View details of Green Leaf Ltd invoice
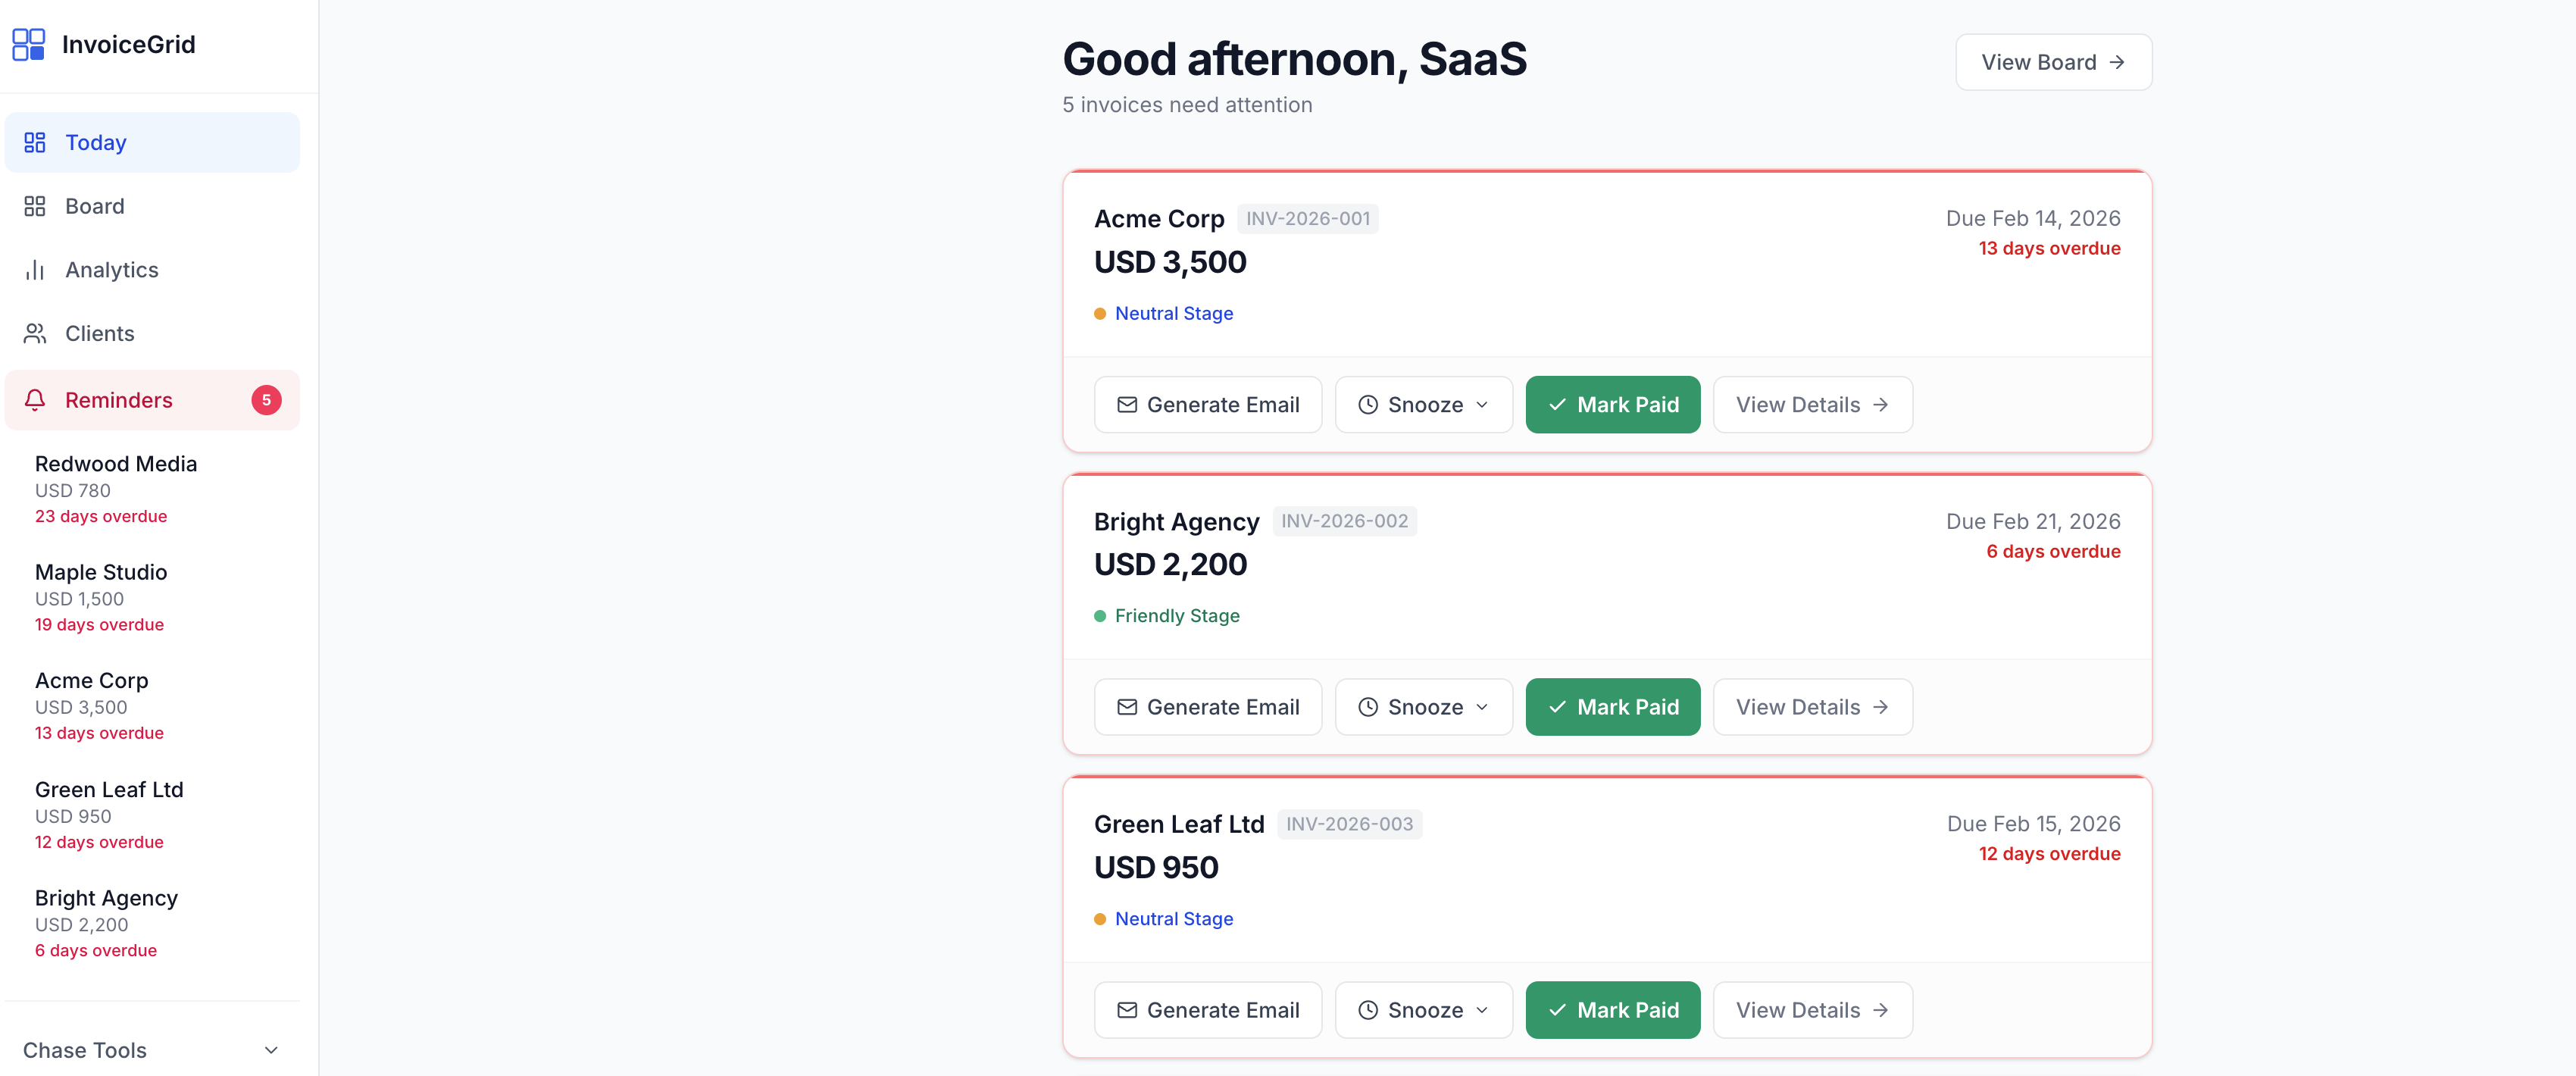 pyautogui.click(x=1812, y=1010)
